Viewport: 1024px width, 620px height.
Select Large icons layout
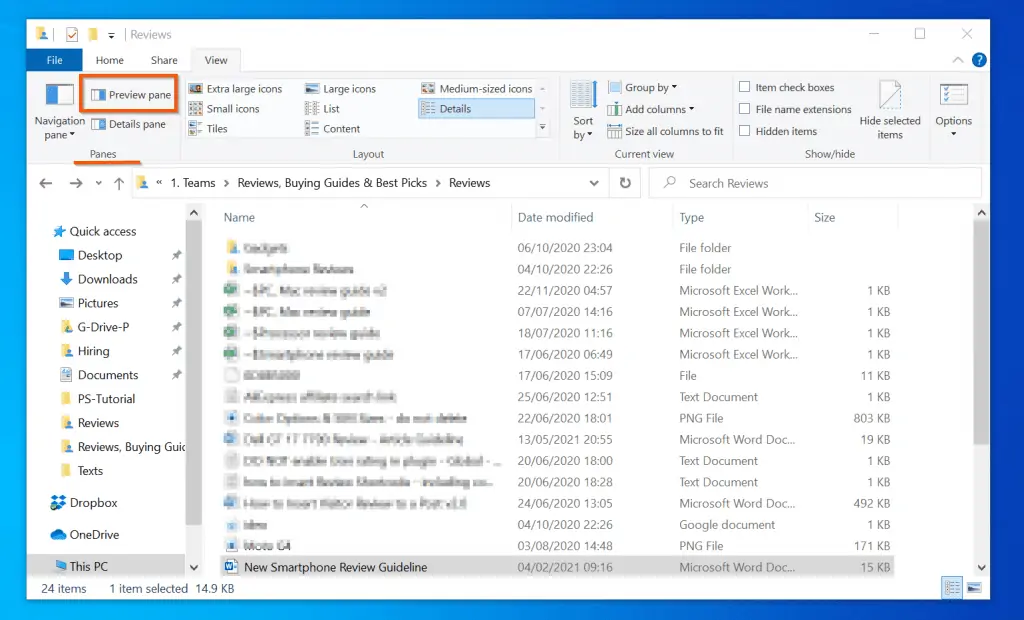click(x=341, y=89)
